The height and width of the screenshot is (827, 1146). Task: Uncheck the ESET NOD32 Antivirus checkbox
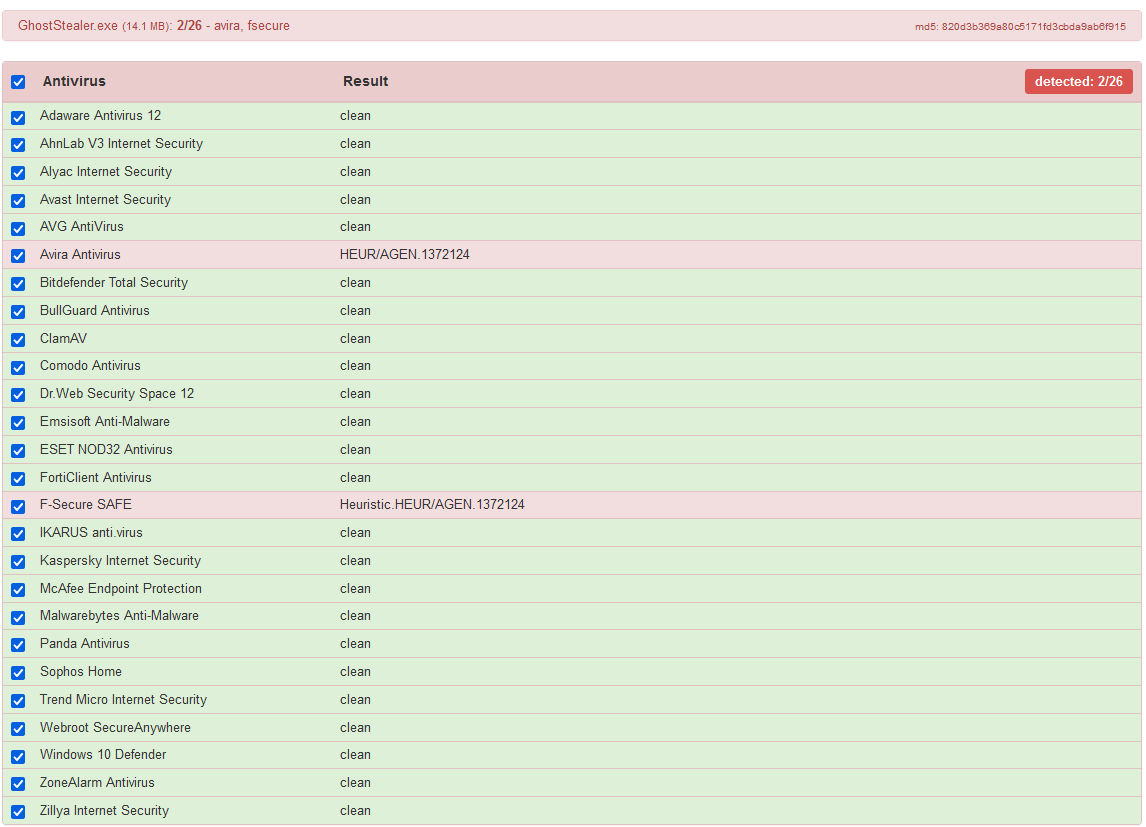(x=18, y=450)
